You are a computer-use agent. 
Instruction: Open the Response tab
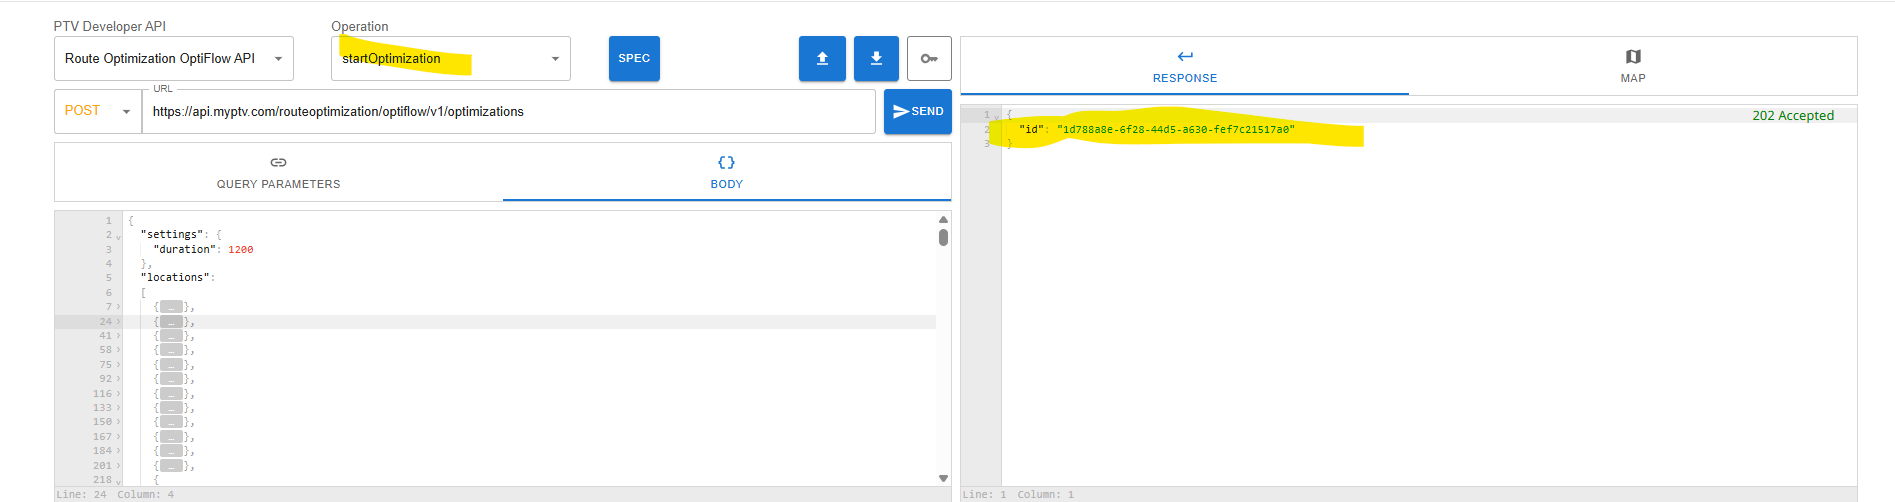1184,66
